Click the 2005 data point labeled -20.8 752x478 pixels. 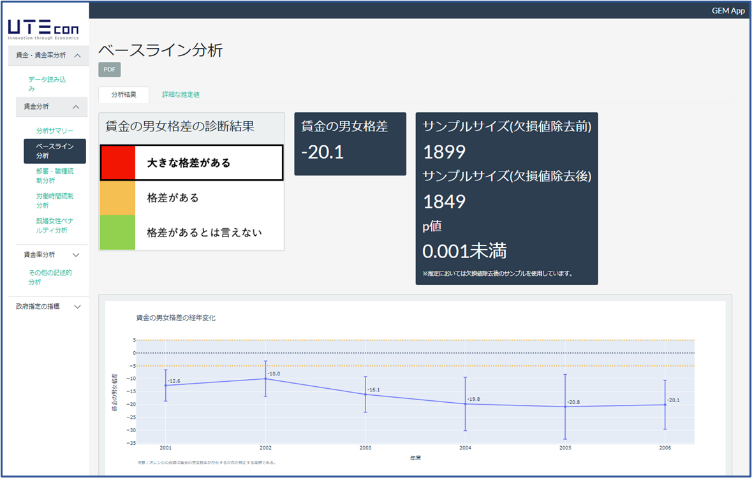pos(565,407)
